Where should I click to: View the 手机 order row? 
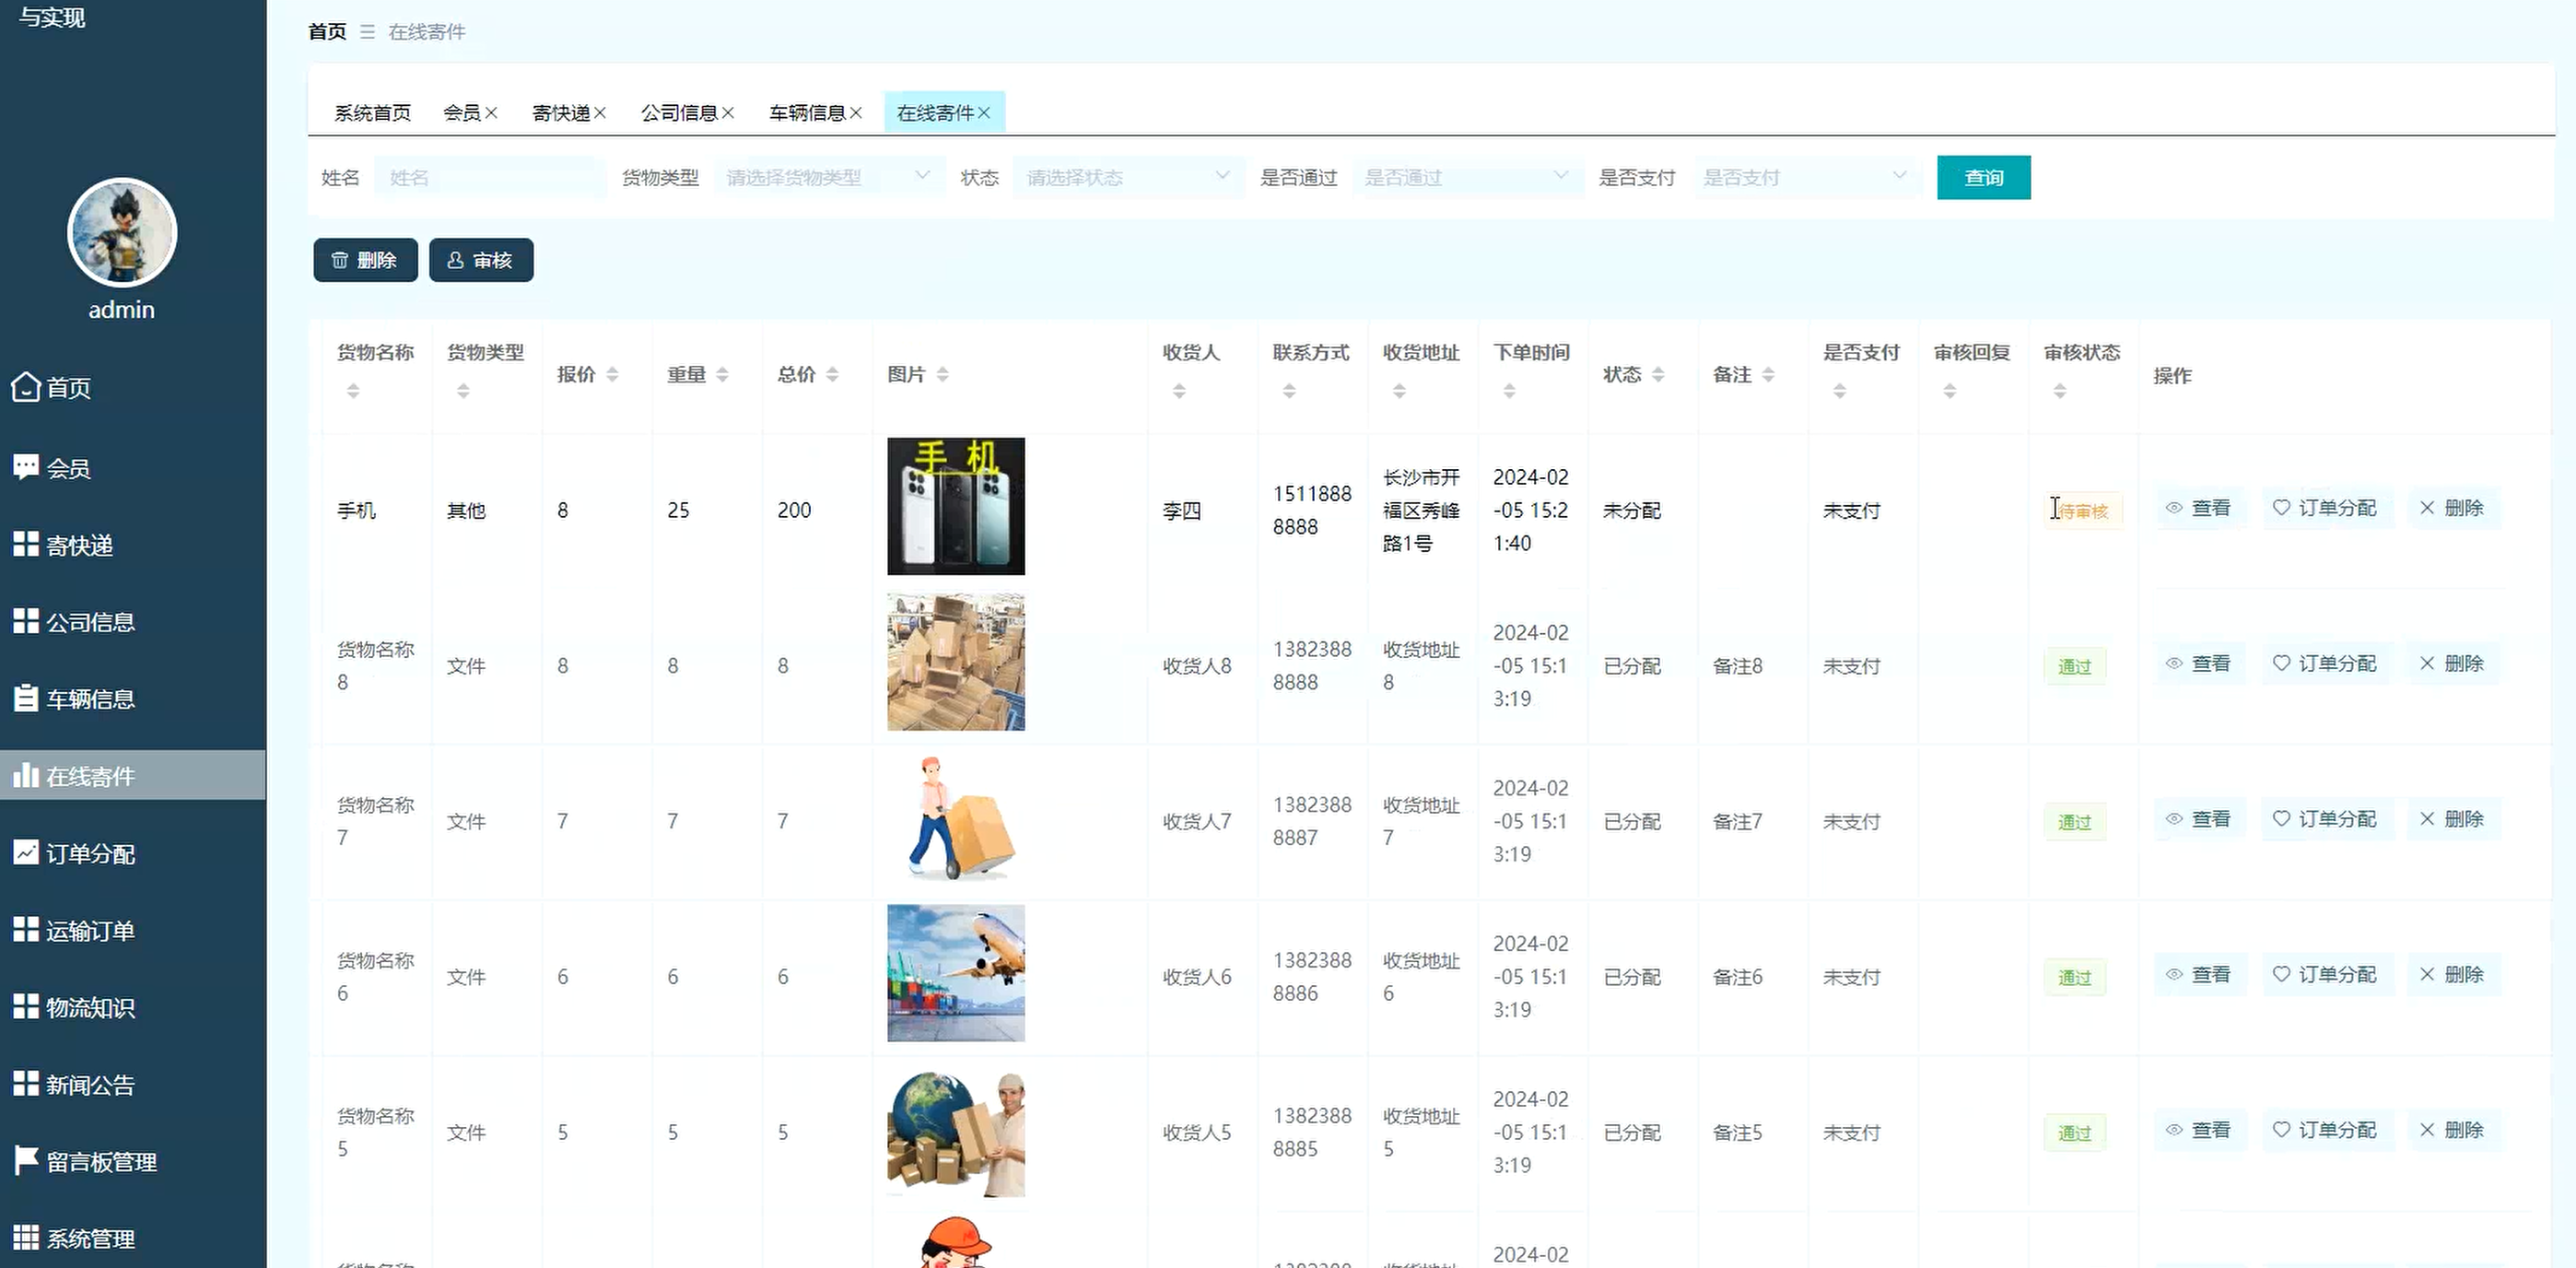pos(2199,508)
